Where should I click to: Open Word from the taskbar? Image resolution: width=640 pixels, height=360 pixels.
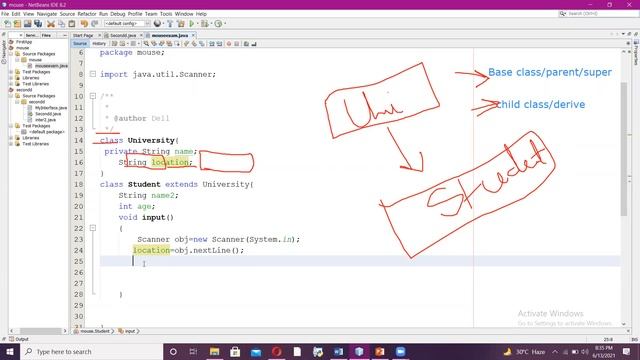pyautogui.click(x=338, y=351)
